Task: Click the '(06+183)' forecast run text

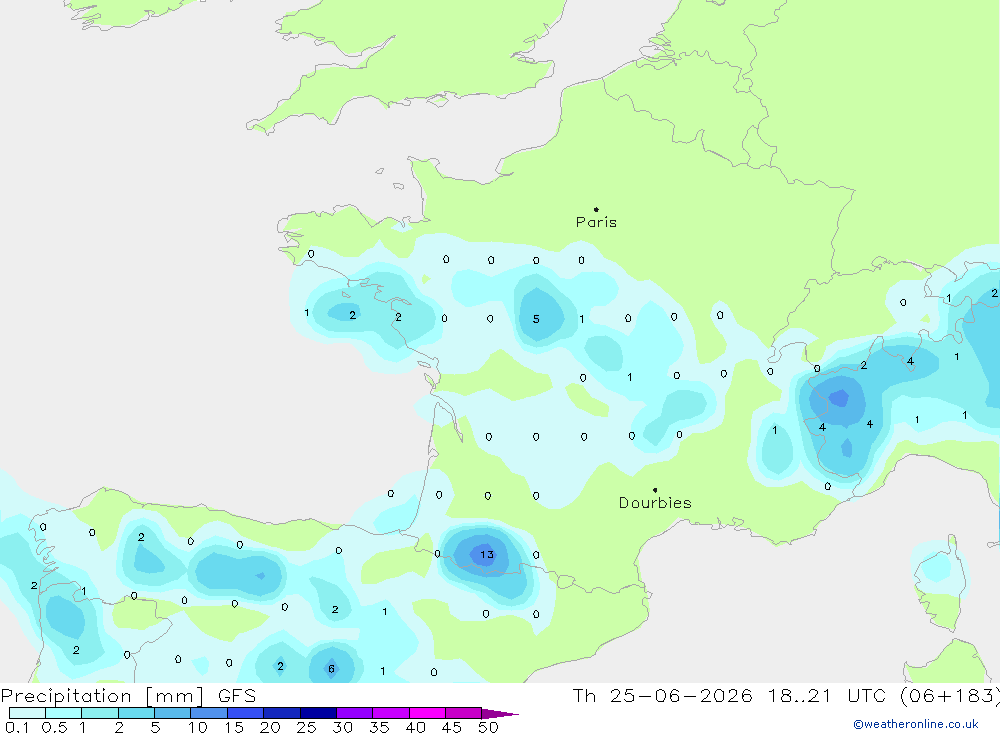Action: click(950, 696)
